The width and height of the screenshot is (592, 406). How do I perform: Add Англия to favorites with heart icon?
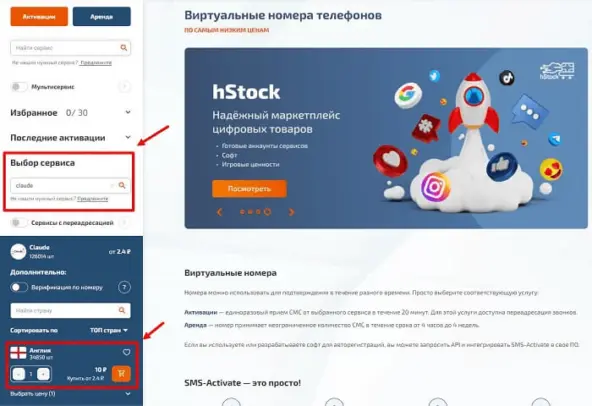tap(126, 352)
